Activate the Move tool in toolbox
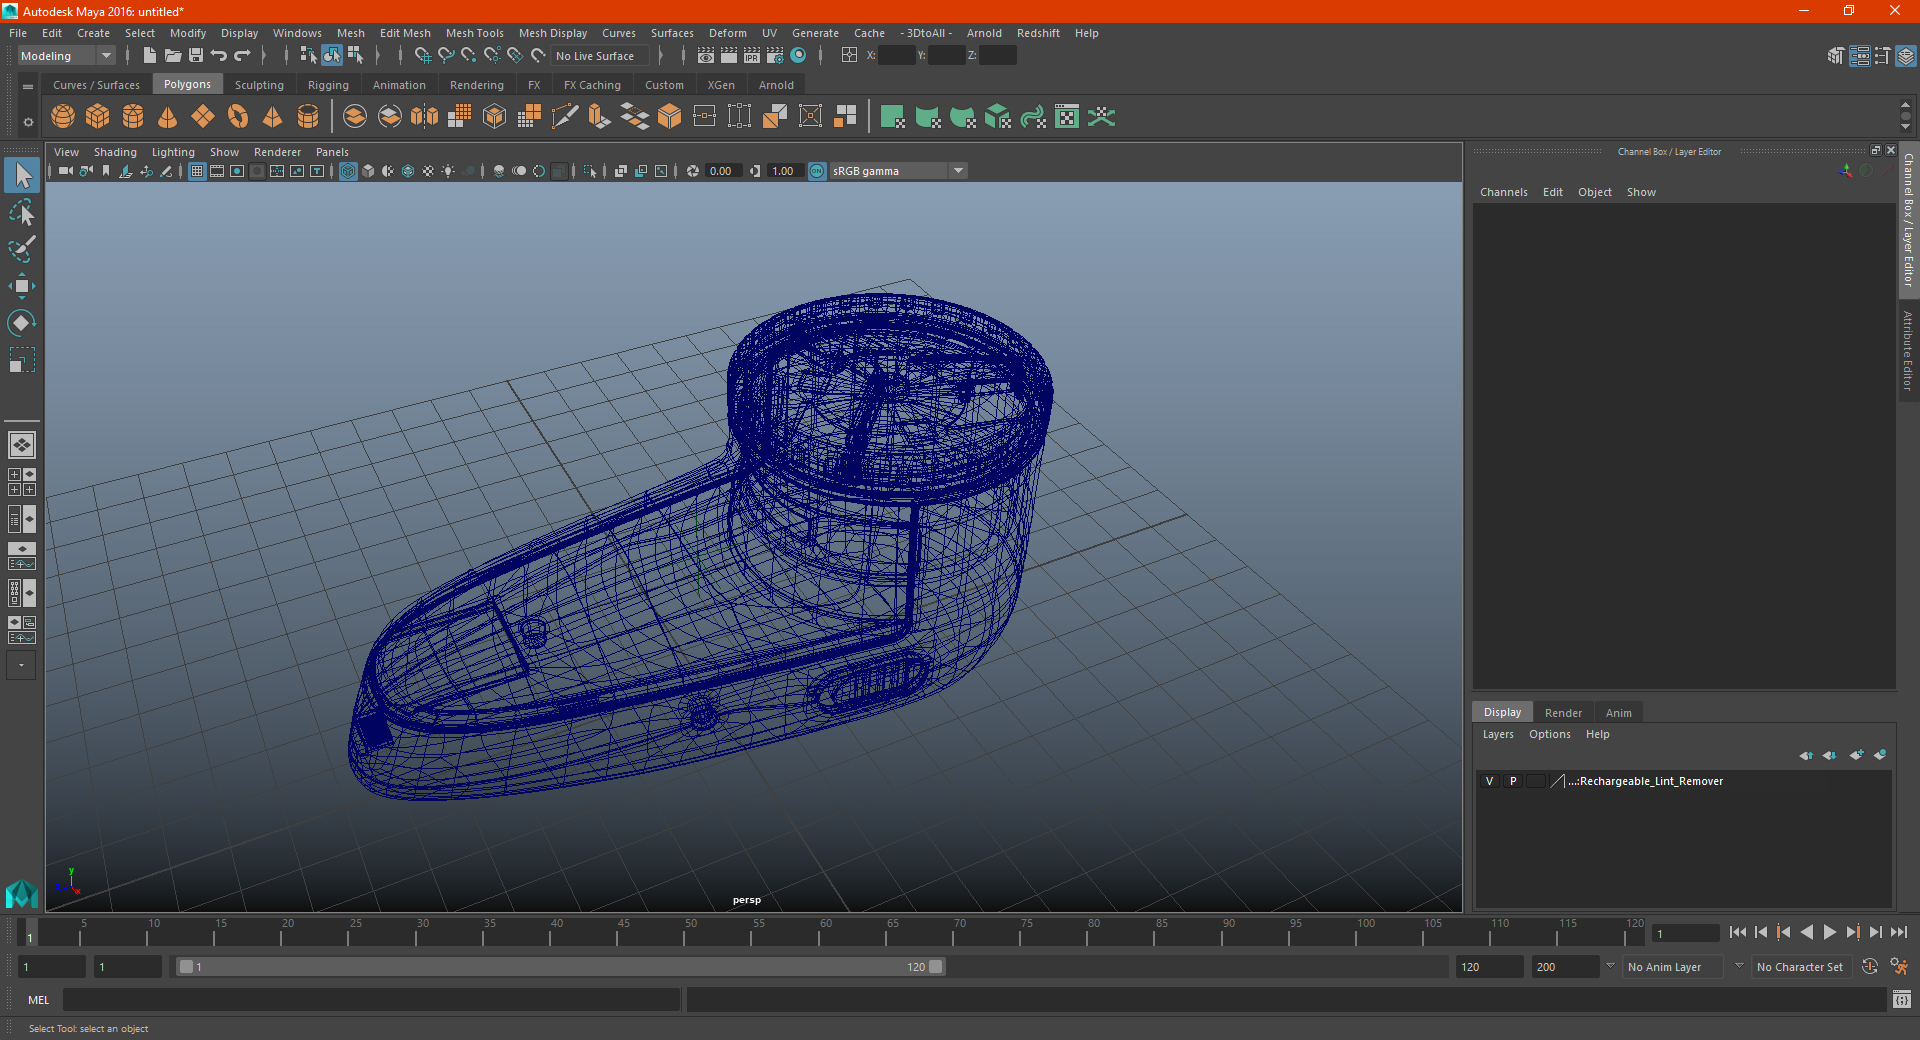This screenshot has height=1040, width=1920. (22, 286)
